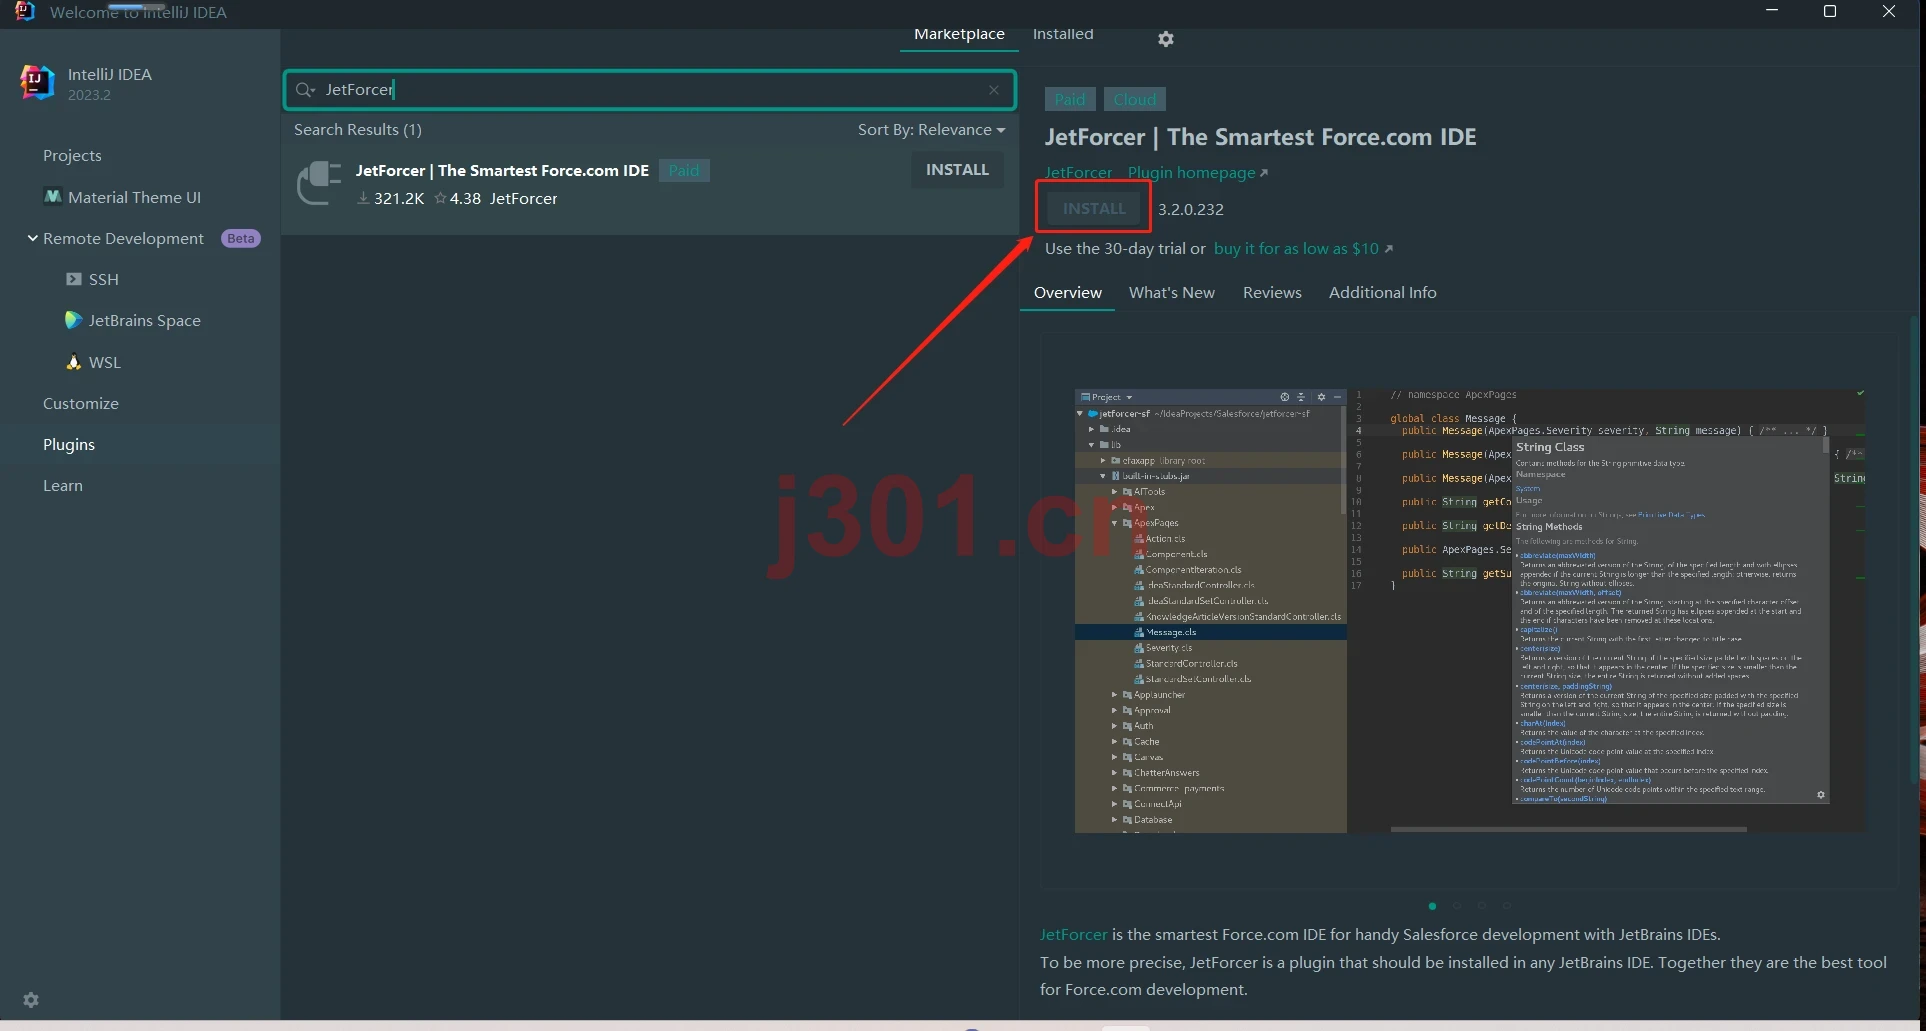This screenshot has height=1031, width=1926.
Task: Click INSTALL button in plugin details
Action: coord(1094,209)
